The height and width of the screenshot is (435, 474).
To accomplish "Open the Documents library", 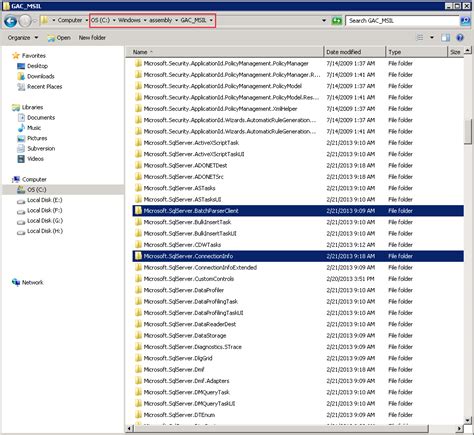I will (x=36, y=118).
